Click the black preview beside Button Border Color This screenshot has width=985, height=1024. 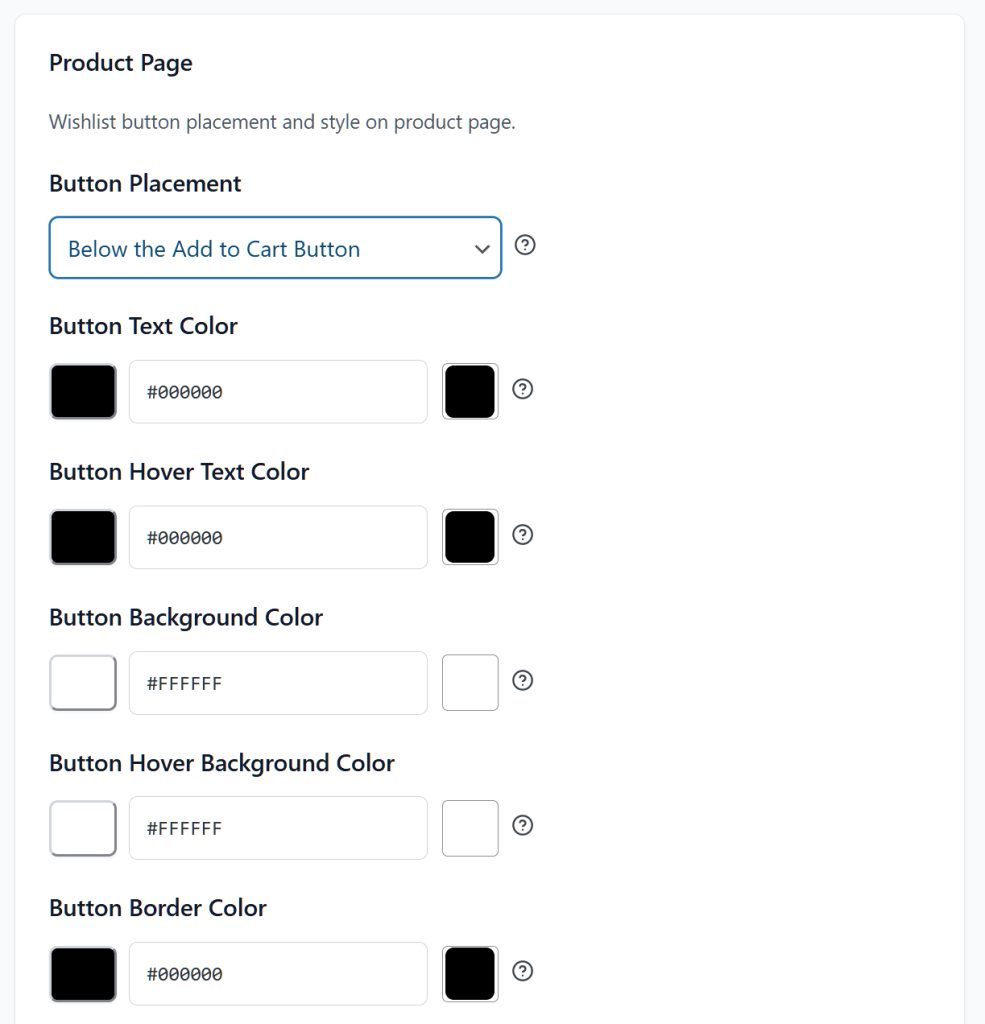coord(469,972)
